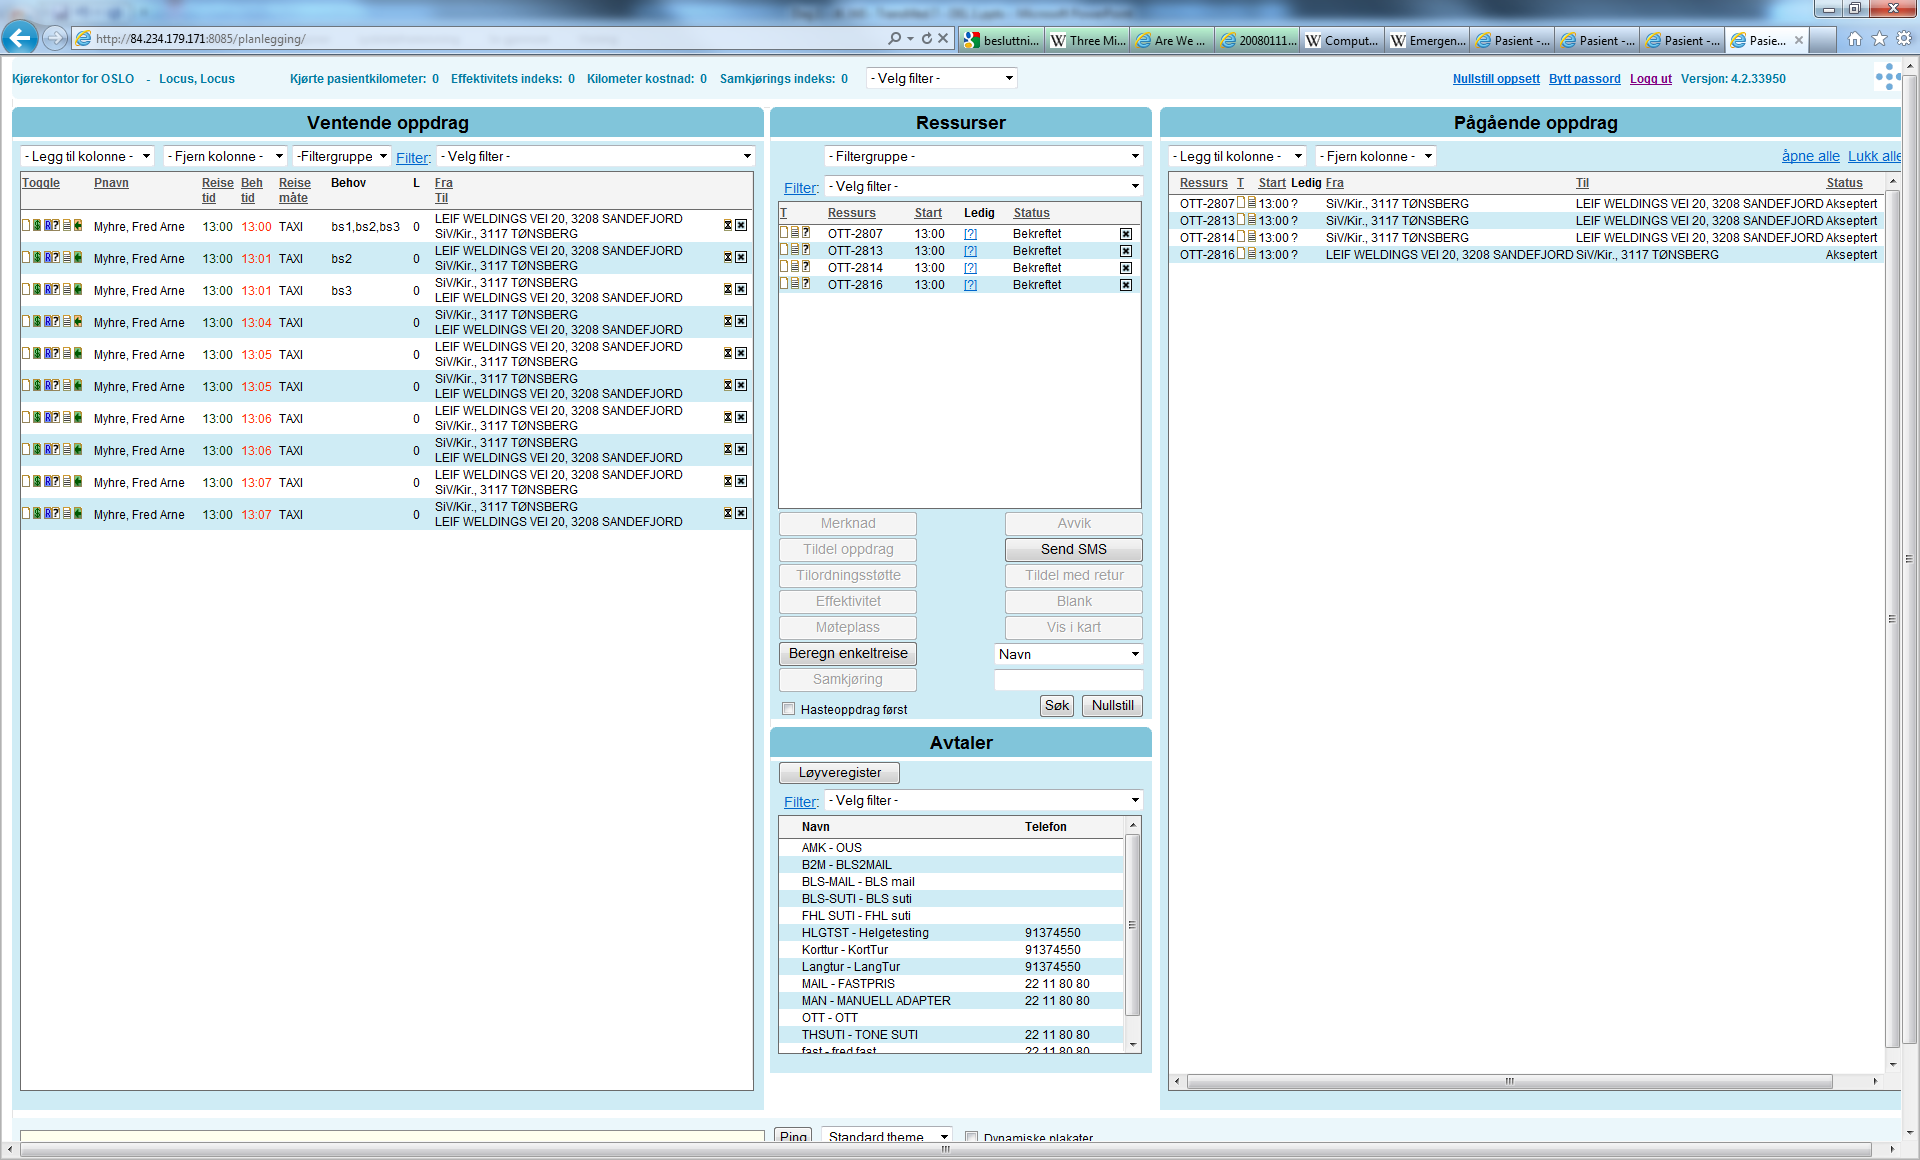Toggle the blank page box in the bs3 row
This screenshot has height=1160, width=1920.
coord(26,290)
